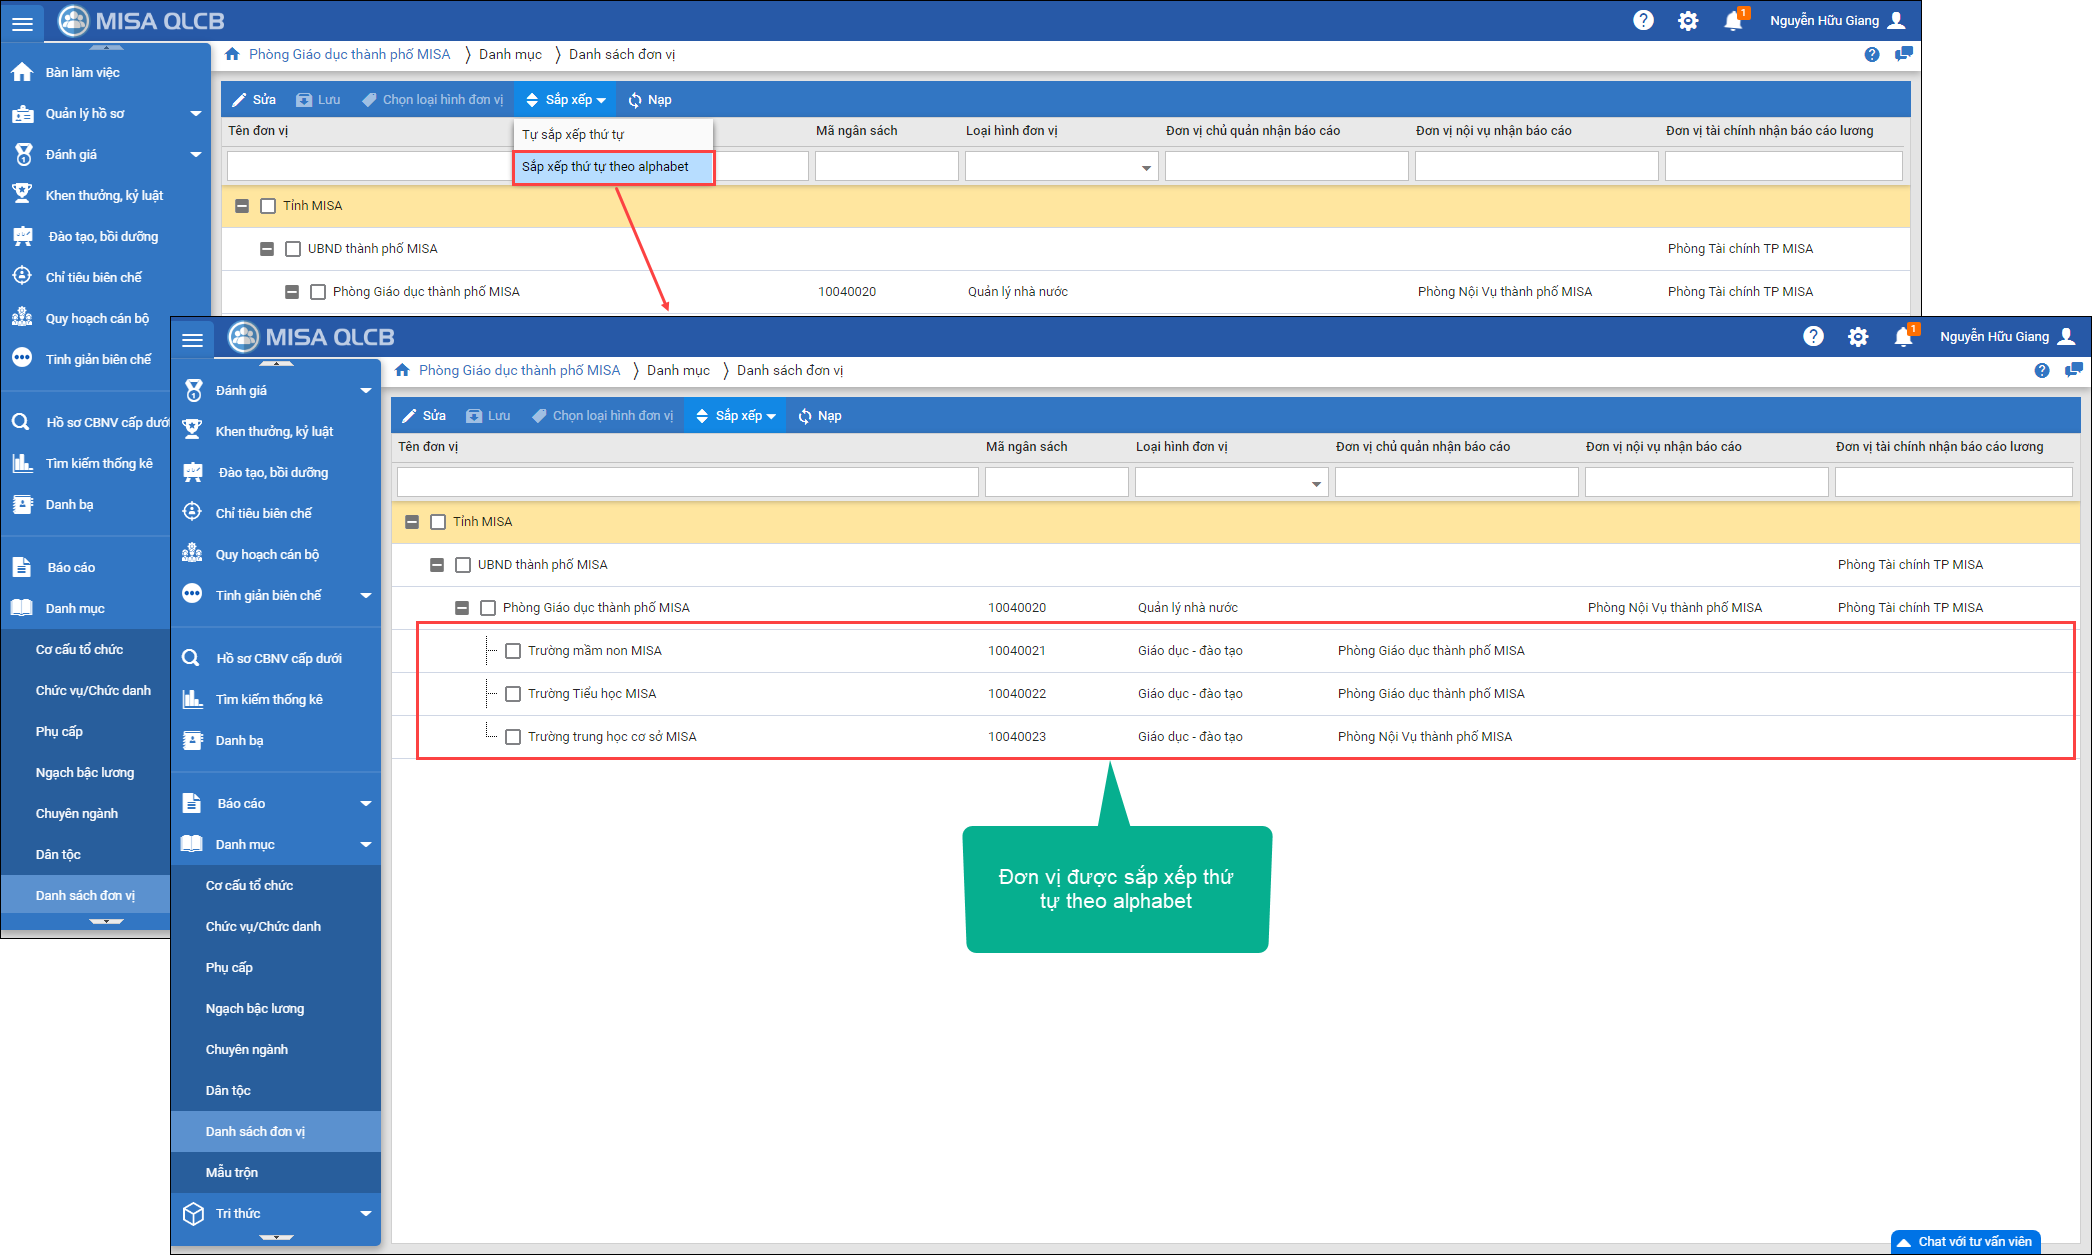
Task: Open the Tri thức cube icon in the sidebar
Action: [x=193, y=1213]
